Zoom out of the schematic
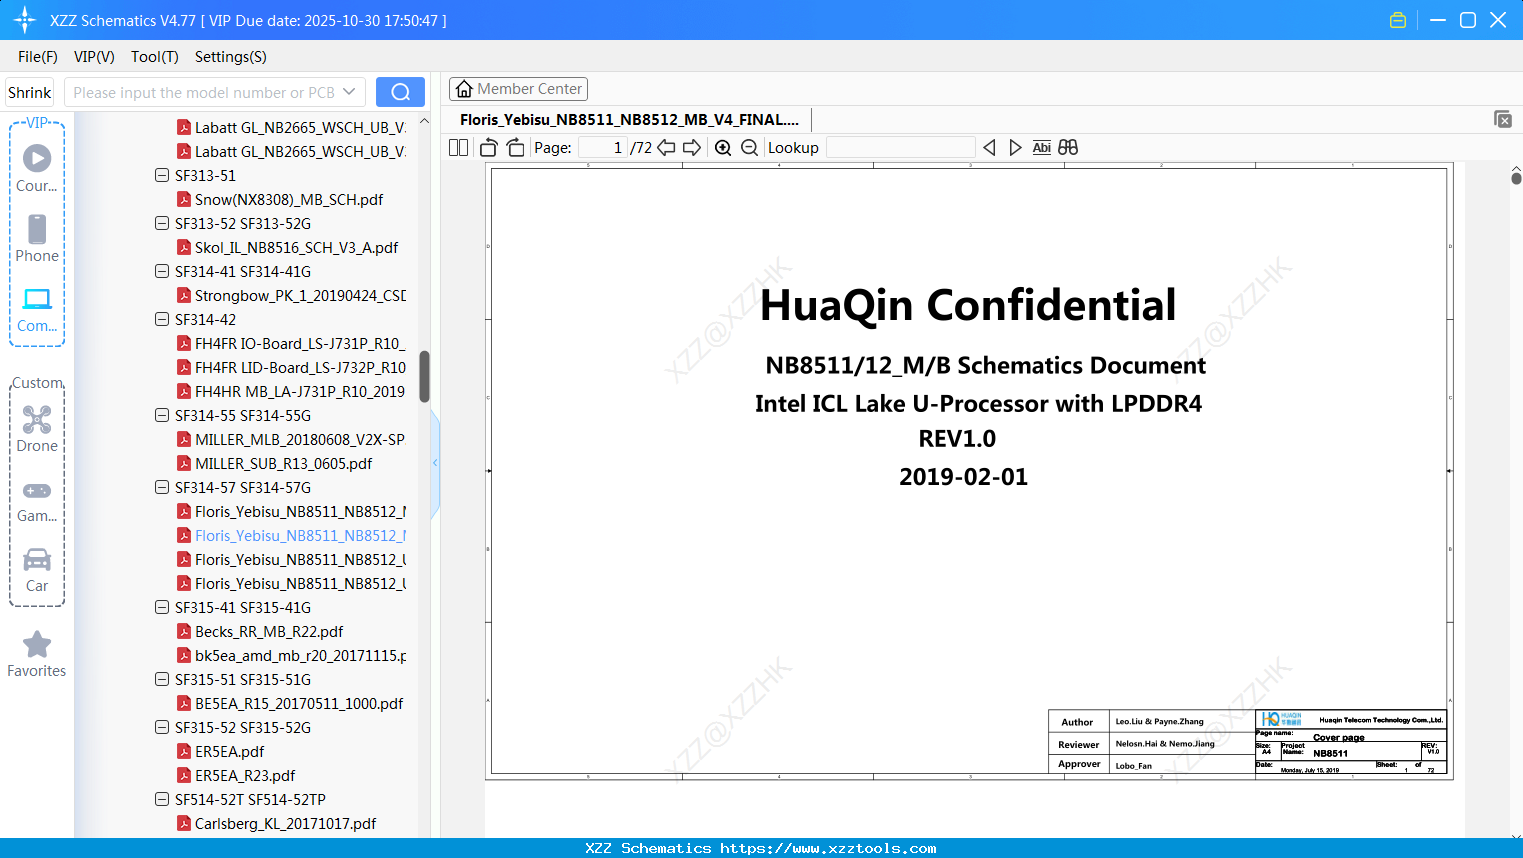Viewport: 1523px width, 858px height. point(750,147)
